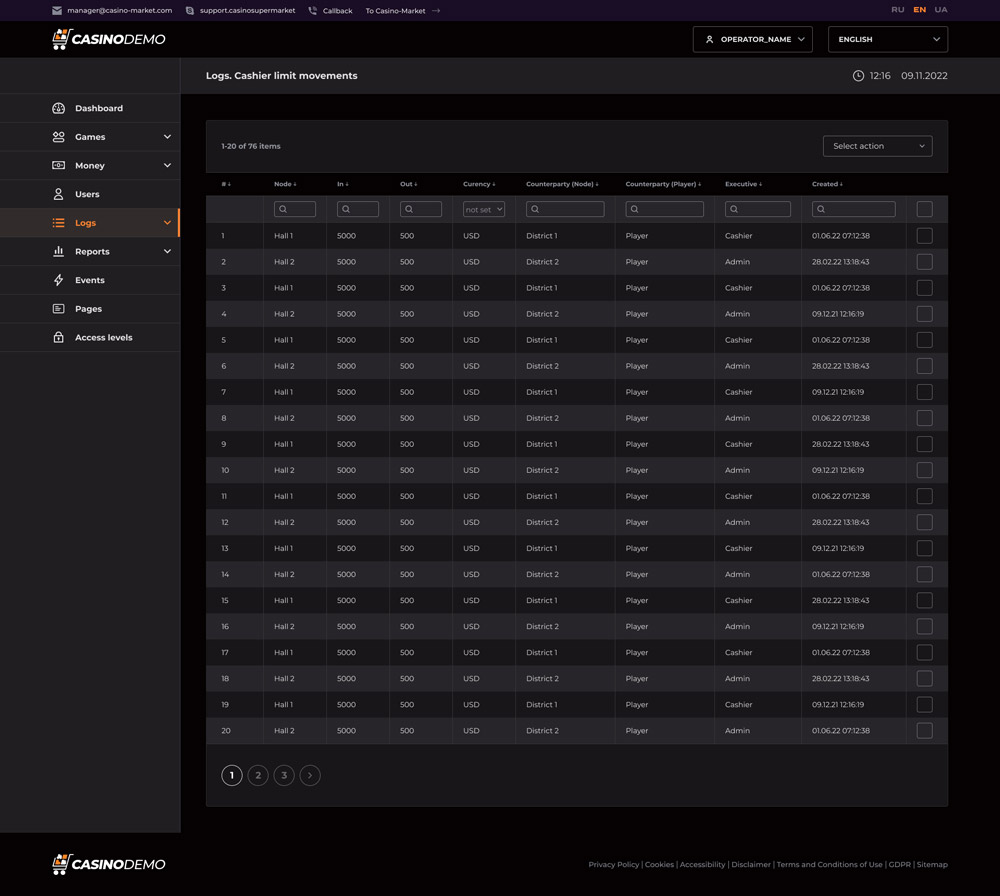
Task: Click the Node column search field
Action: pyautogui.click(x=295, y=209)
